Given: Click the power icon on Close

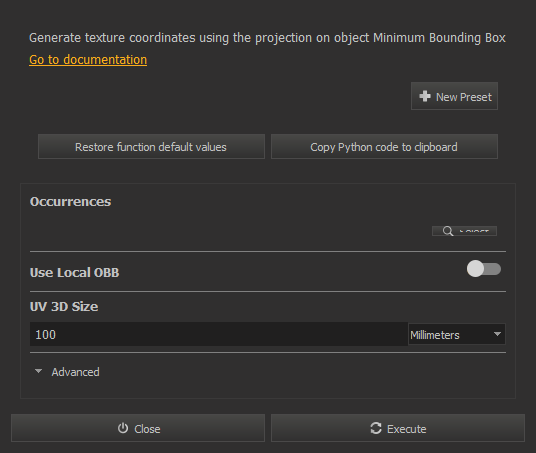Looking at the screenshot, I should tap(123, 428).
